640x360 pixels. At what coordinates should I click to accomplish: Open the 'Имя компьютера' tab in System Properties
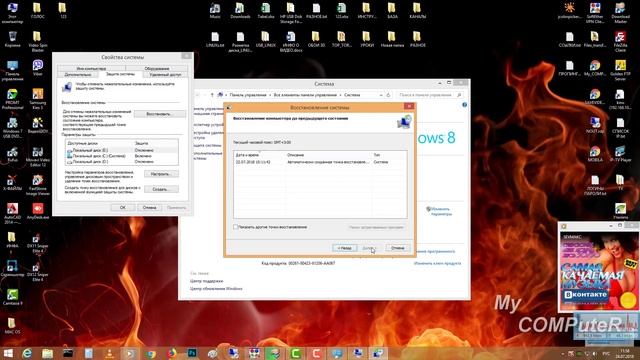[x=91, y=69]
